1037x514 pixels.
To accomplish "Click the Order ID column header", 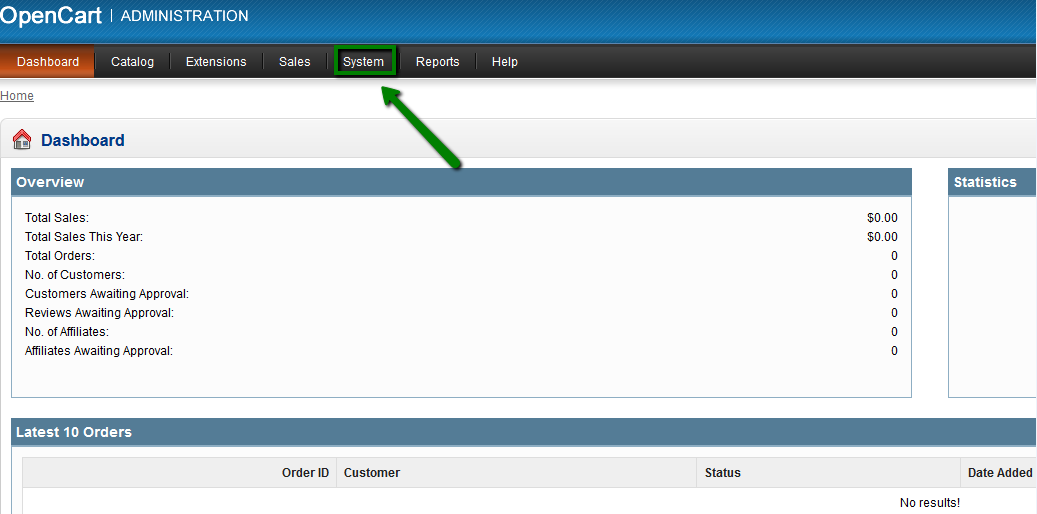I will 305,473.
